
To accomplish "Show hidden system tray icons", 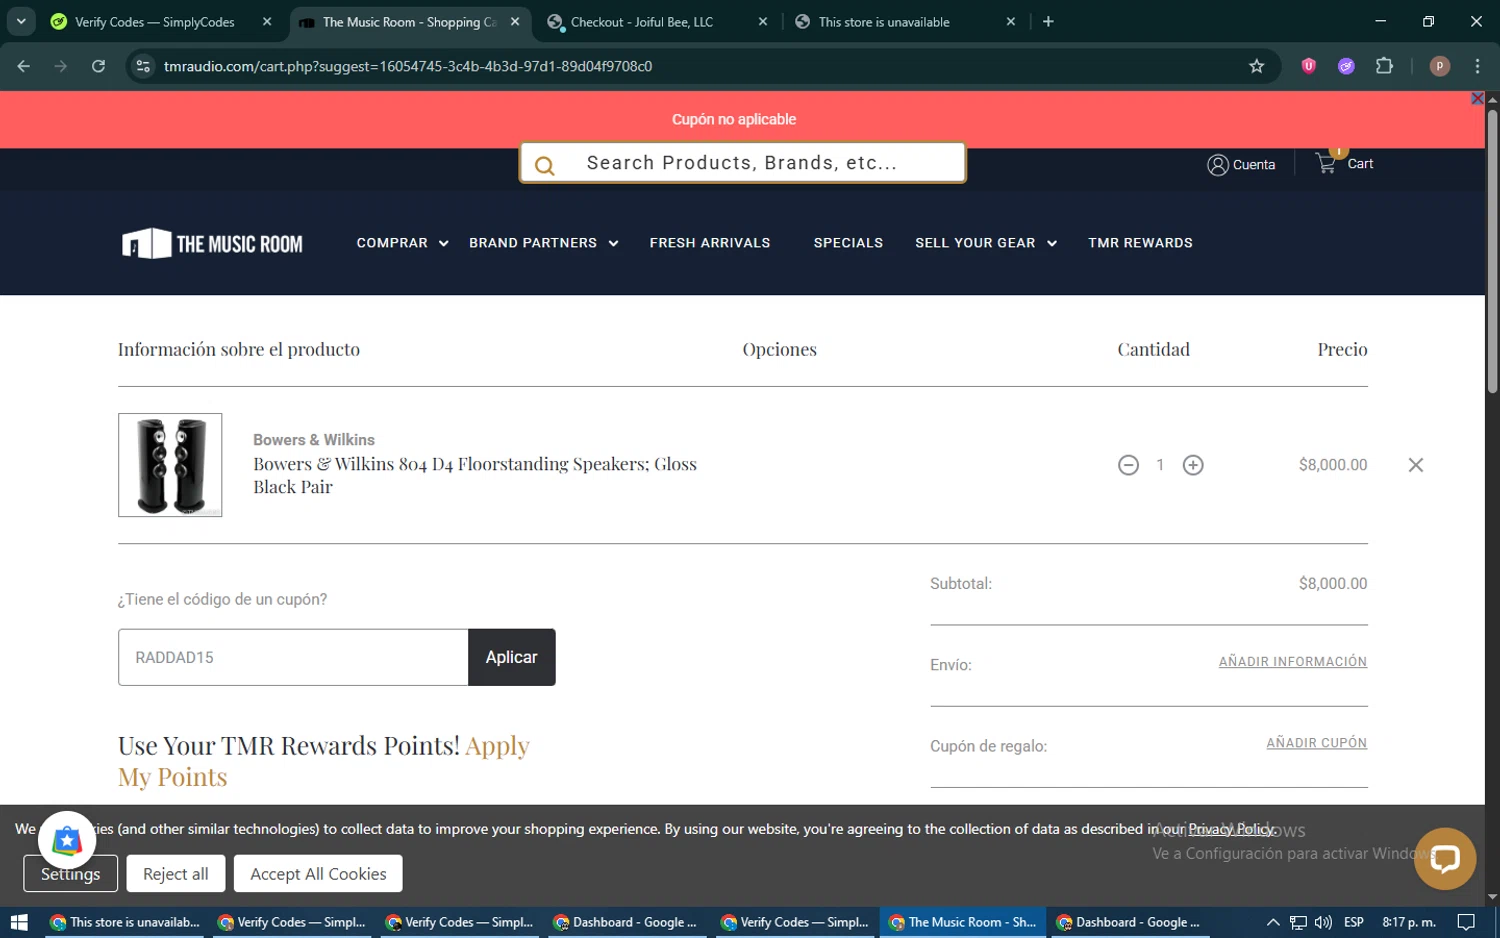I will tap(1273, 922).
